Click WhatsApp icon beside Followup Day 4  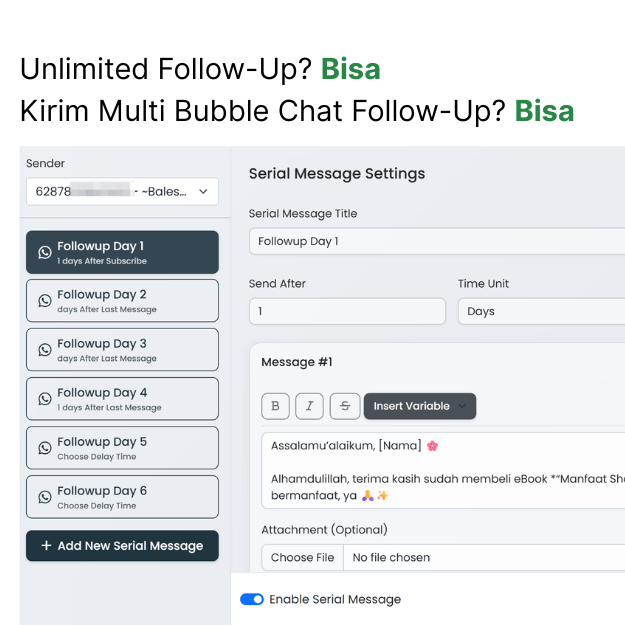pyautogui.click(x=45, y=399)
